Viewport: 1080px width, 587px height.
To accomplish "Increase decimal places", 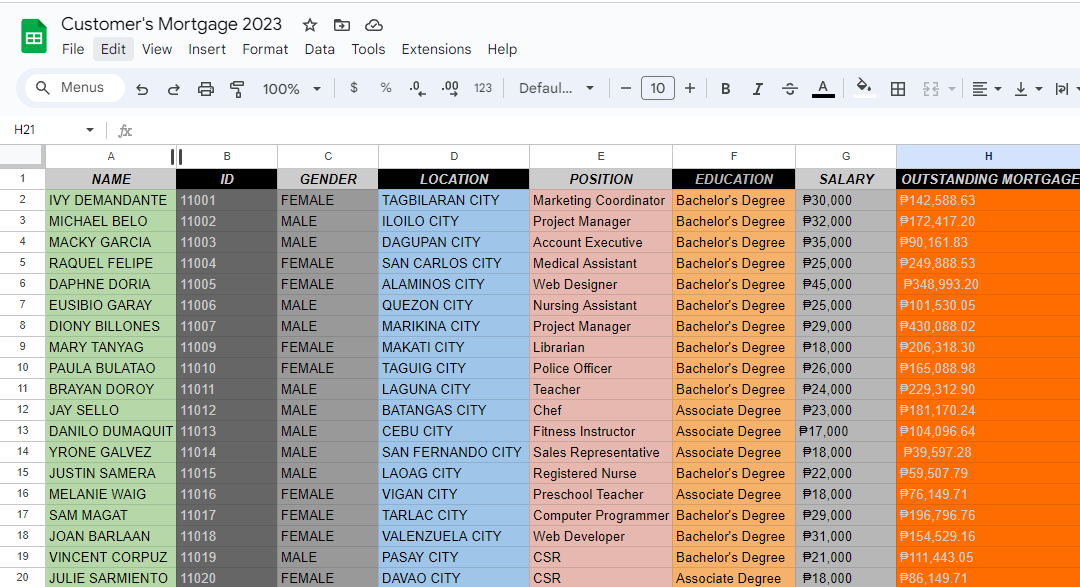I will tap(450, 88).
